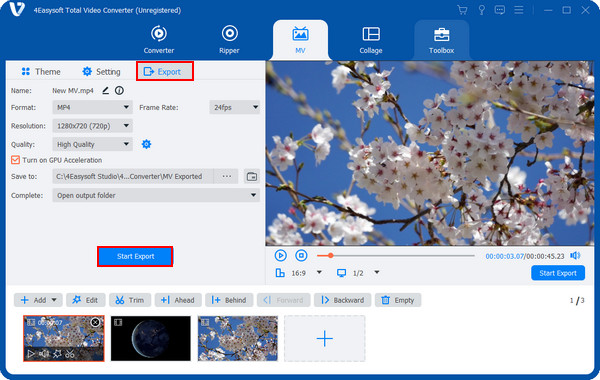Expand the Complete dropdown Open output folder

(156, 195)
